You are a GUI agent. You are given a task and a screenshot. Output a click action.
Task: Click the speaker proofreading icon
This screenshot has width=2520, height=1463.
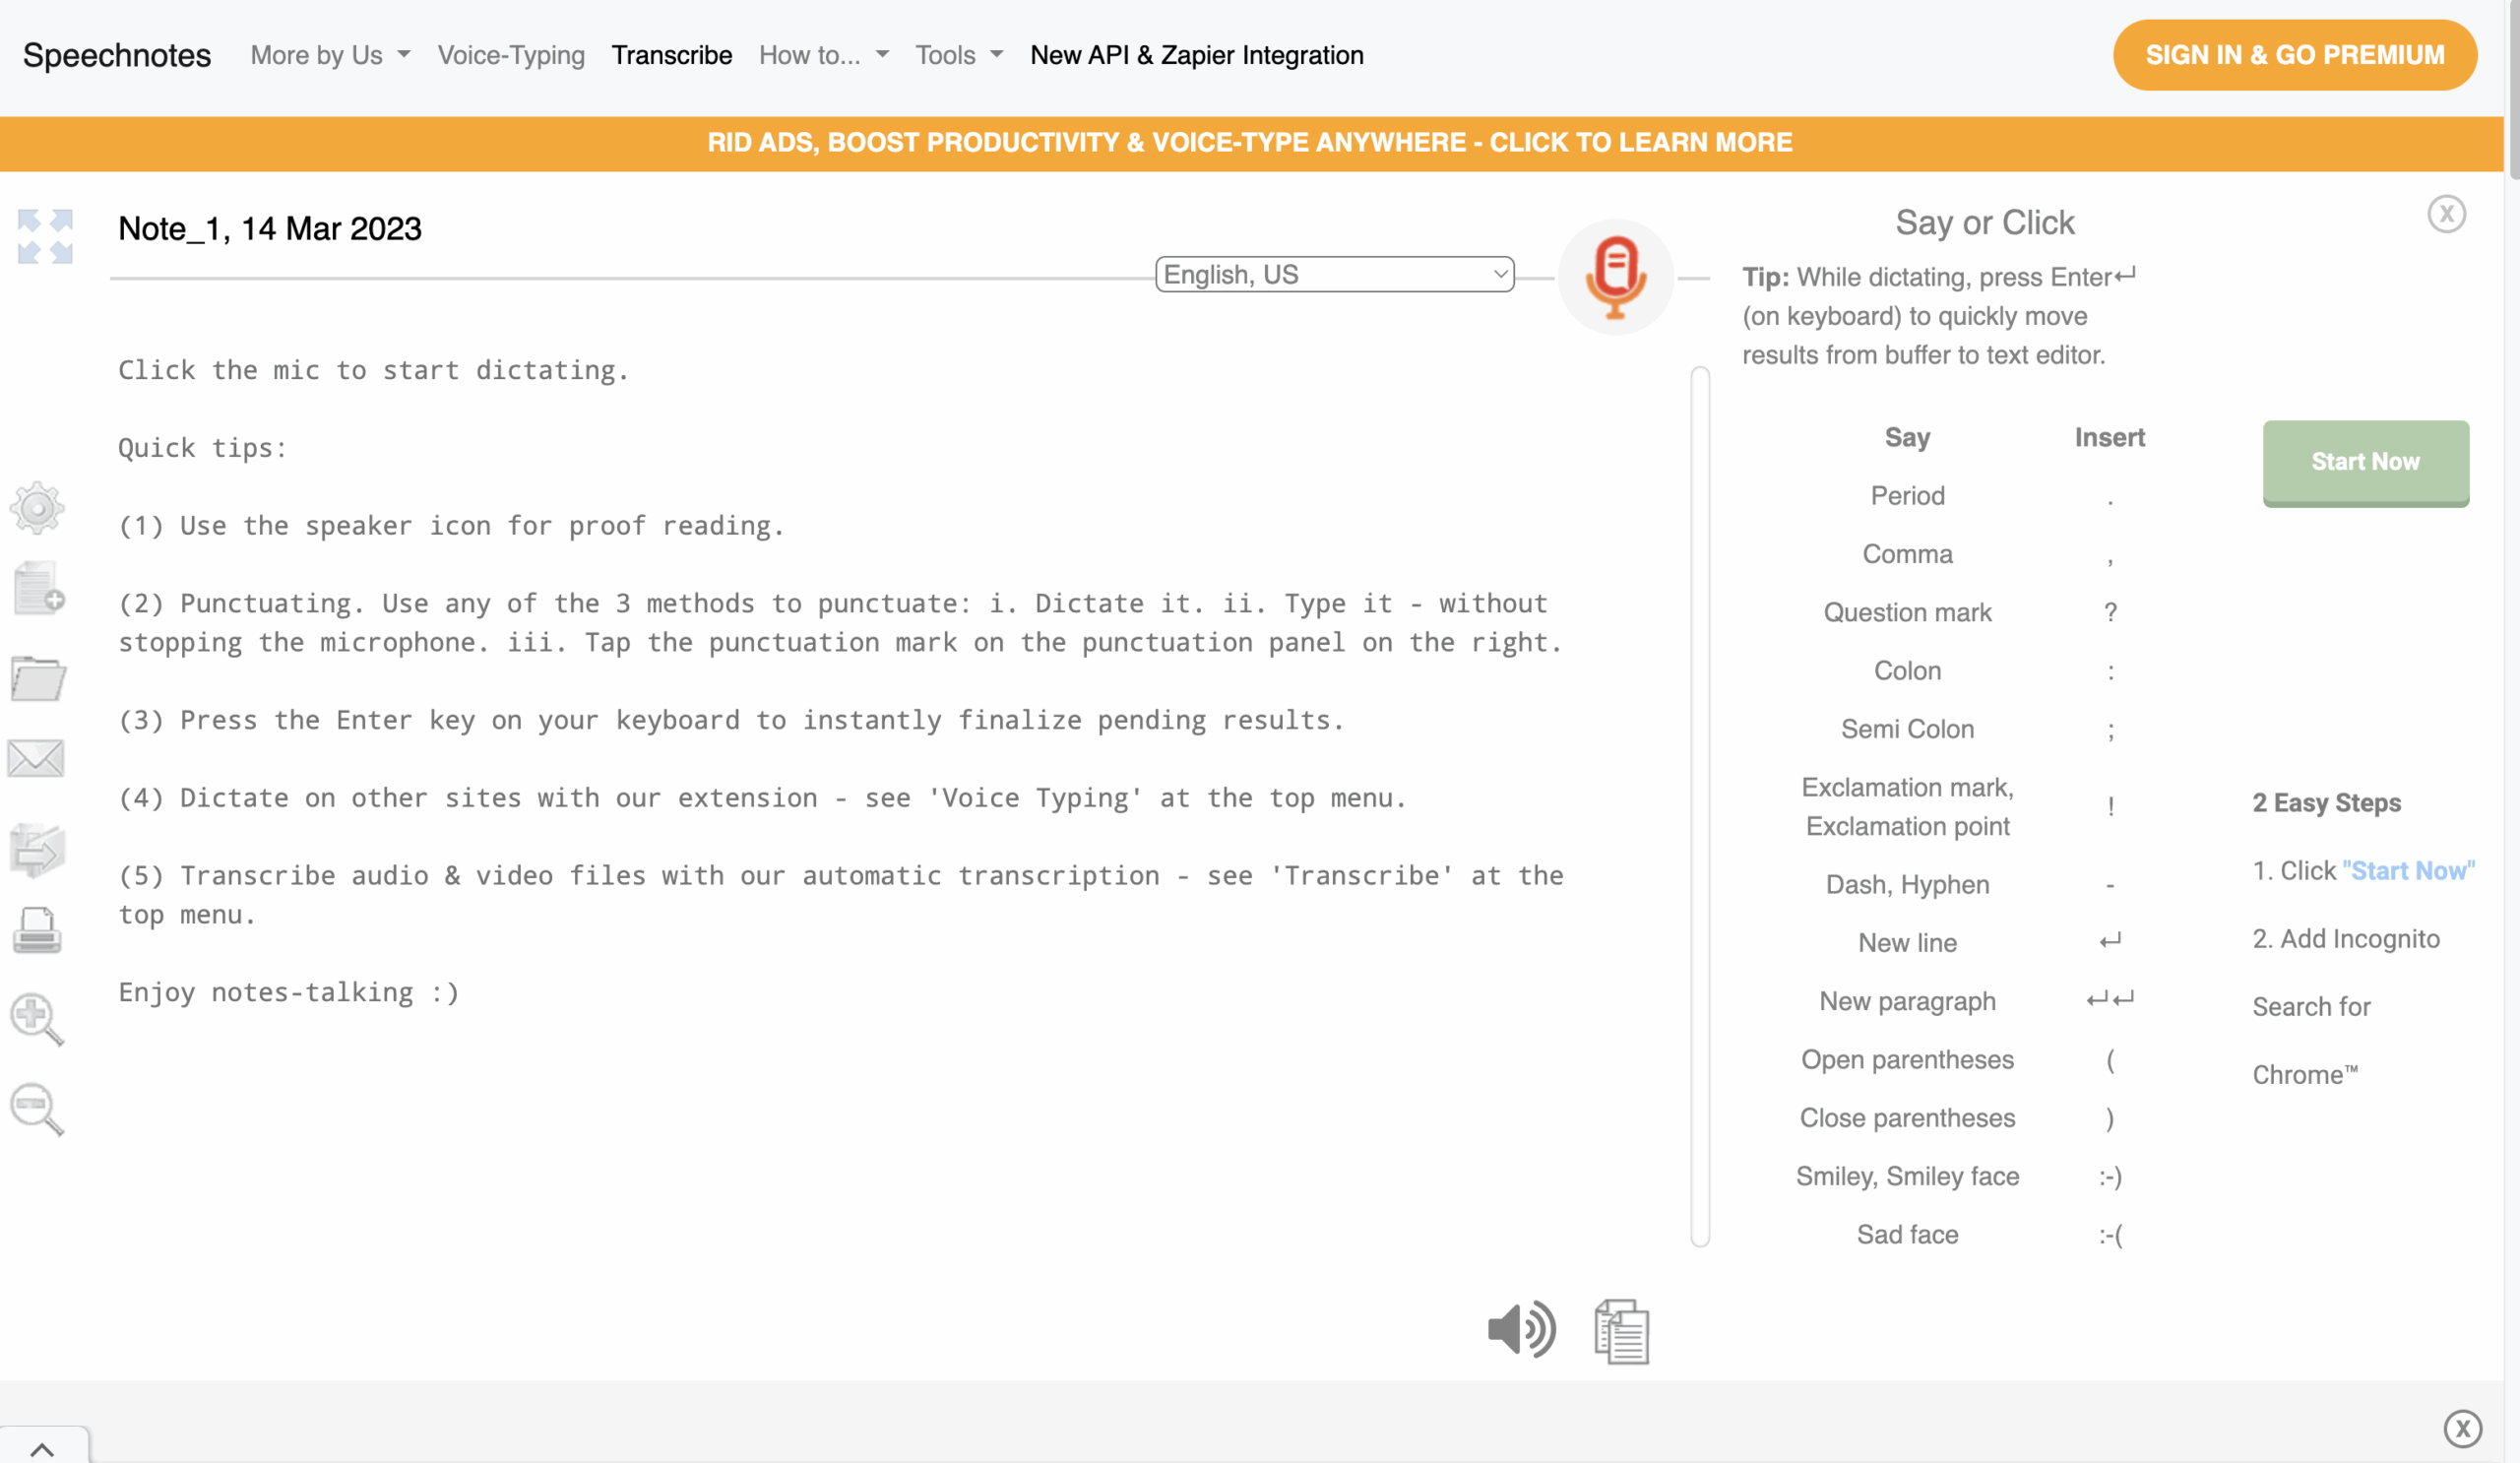pos(1520,1330)
